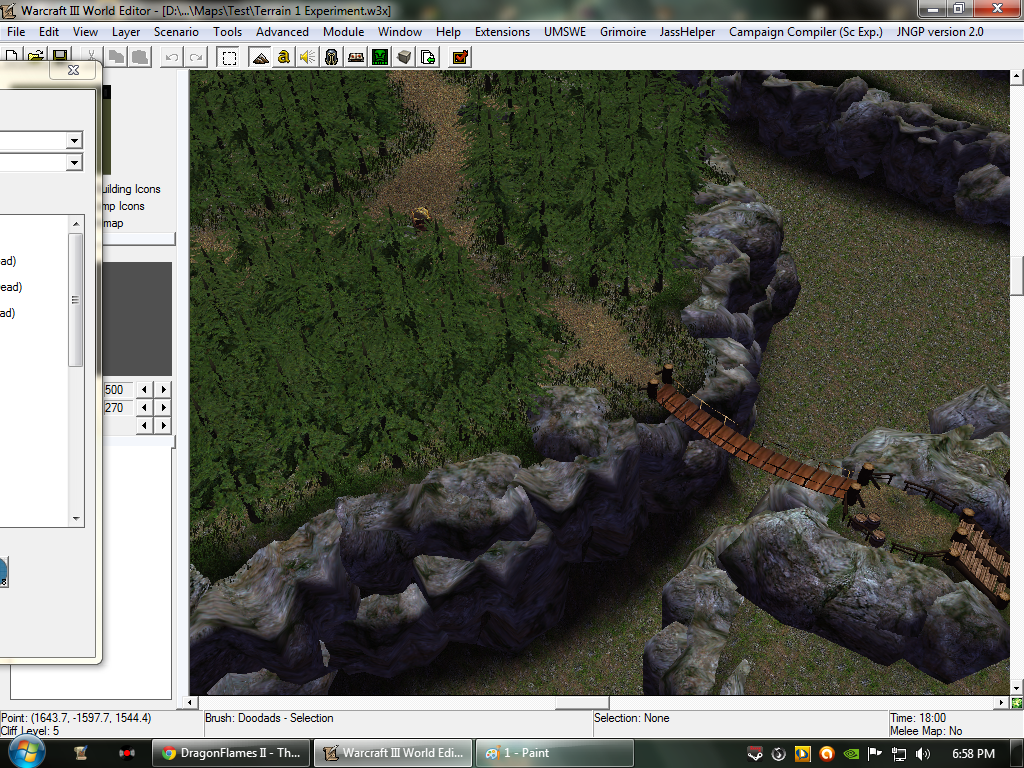Click 'Brush: Doodads - Selection' status text

[x=269, y=718]
